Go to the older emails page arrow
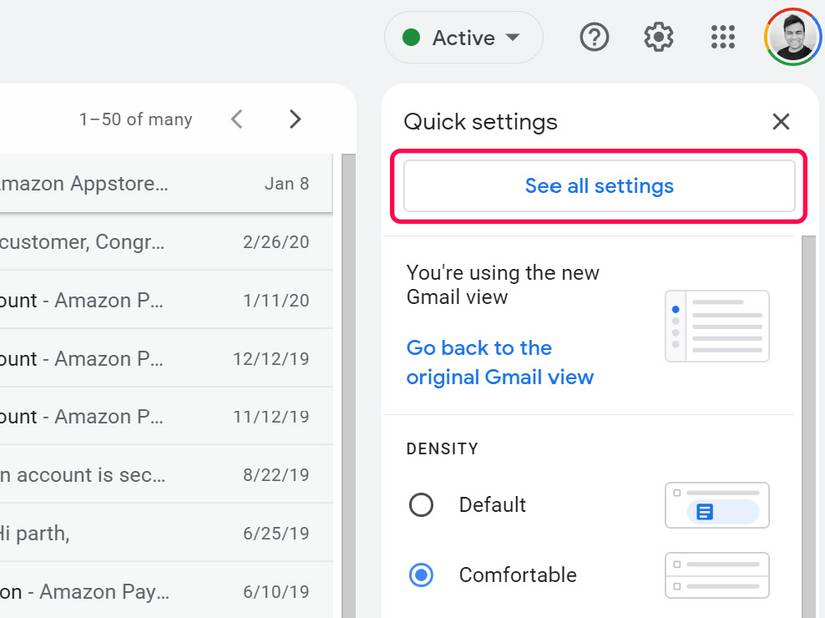 [x=295, y=119]
